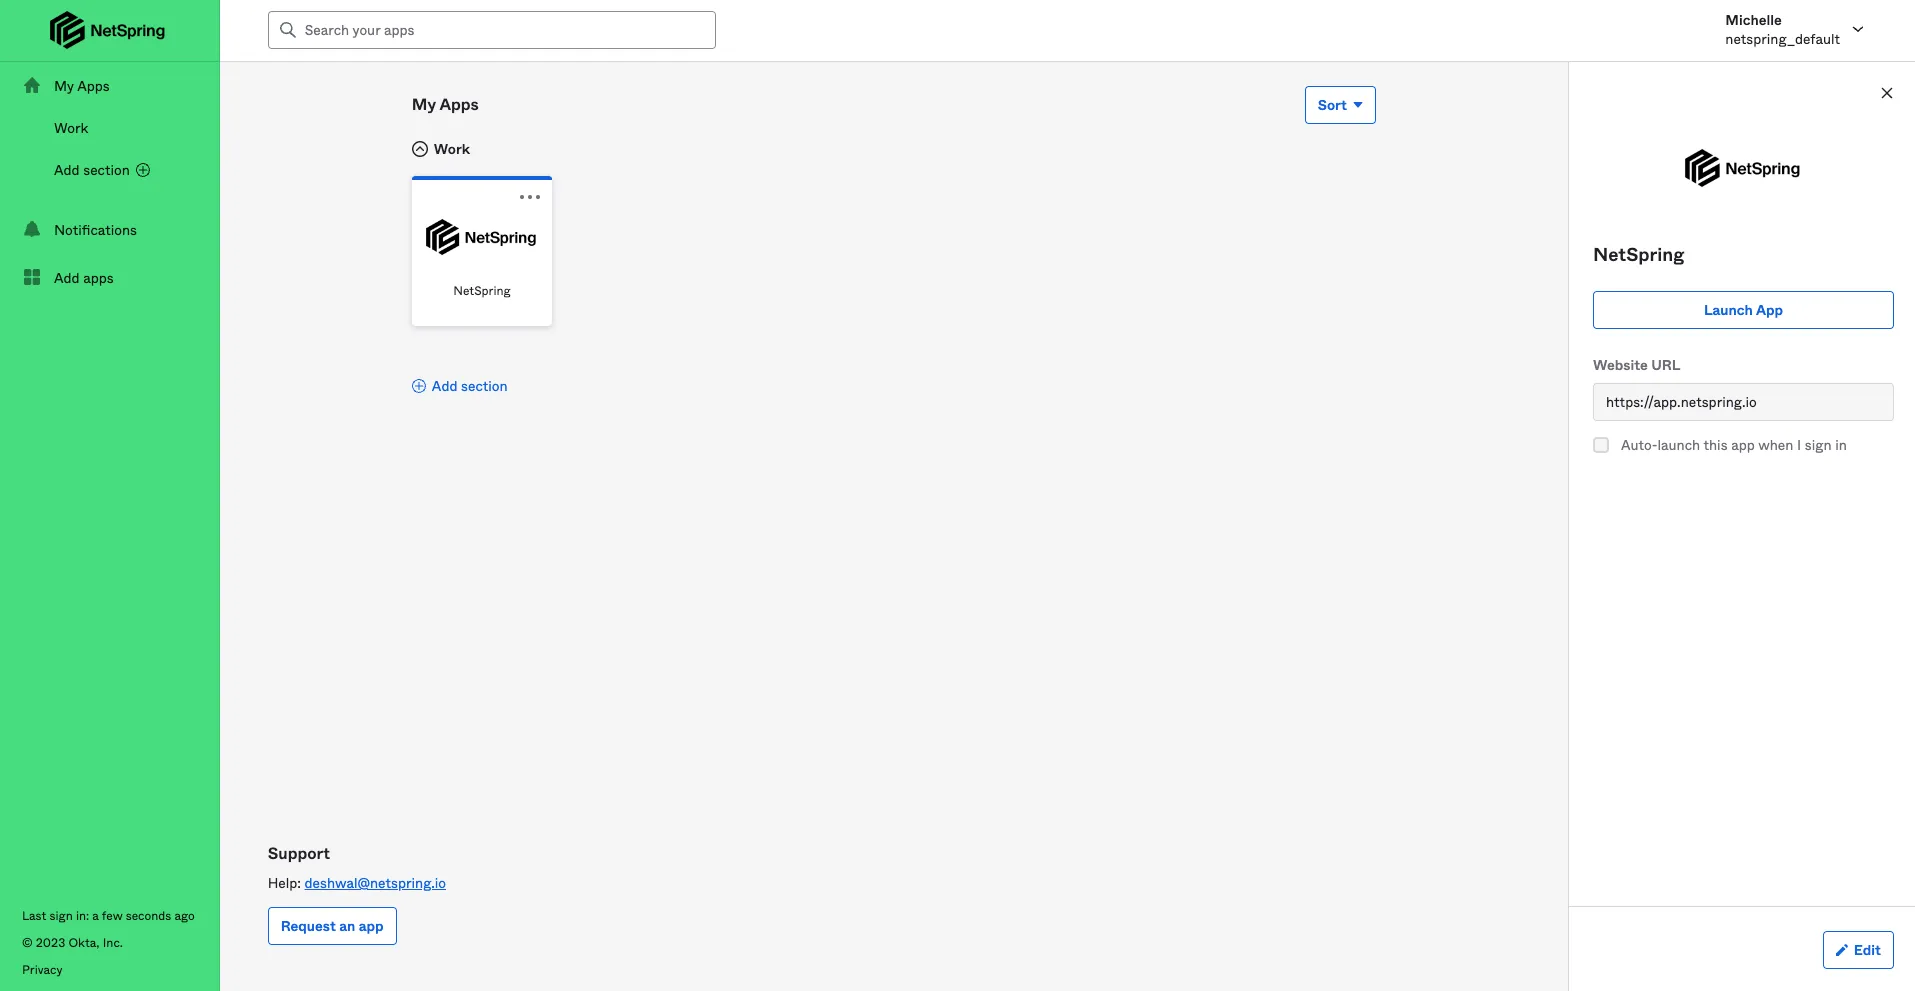Click the My Apps home icon
The height and width of the screenshot is (991, 1915).
(x=32, y=86)
